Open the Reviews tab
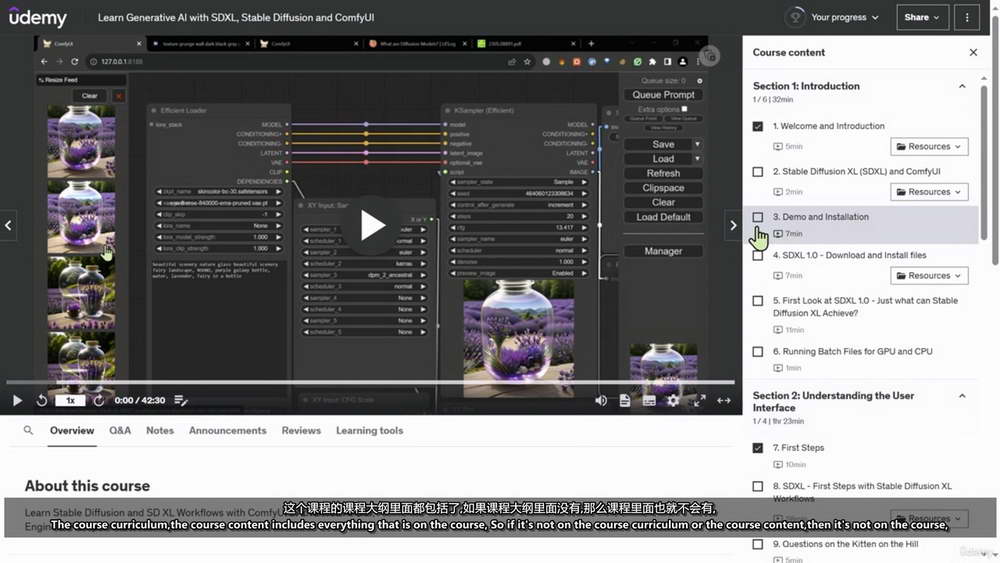The image size is (1000, 563). [x=301, y=430]
